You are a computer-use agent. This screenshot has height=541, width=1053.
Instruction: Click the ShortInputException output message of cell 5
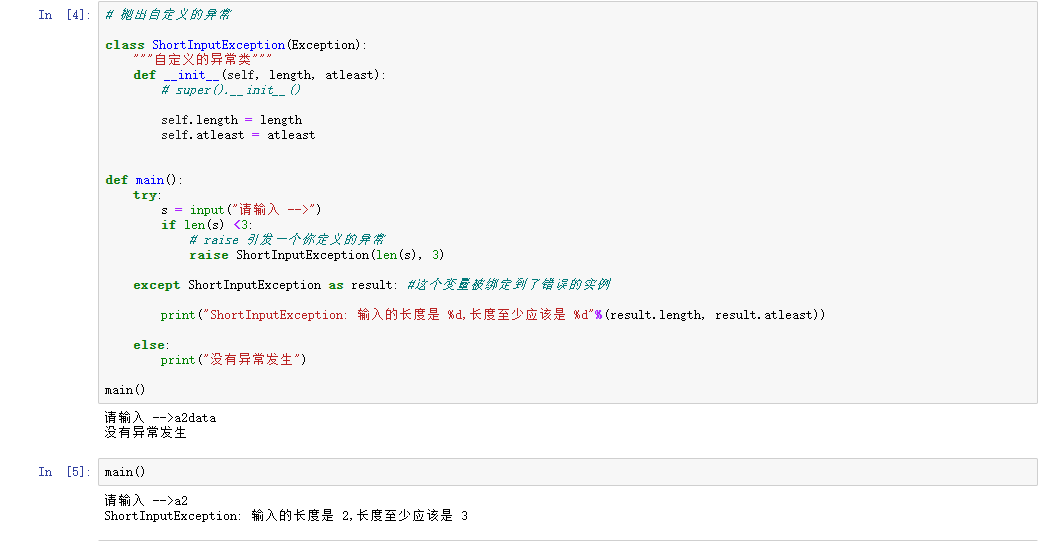[285, 516]
